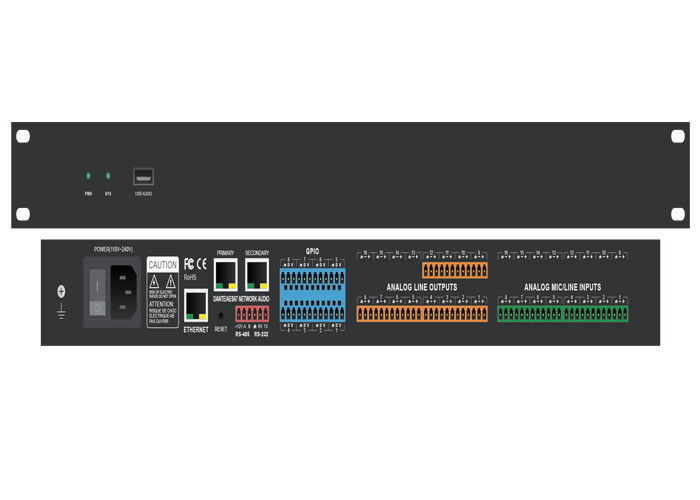
Task: Click the ETHERNET RJ45 port
Action: coord(196,306)
